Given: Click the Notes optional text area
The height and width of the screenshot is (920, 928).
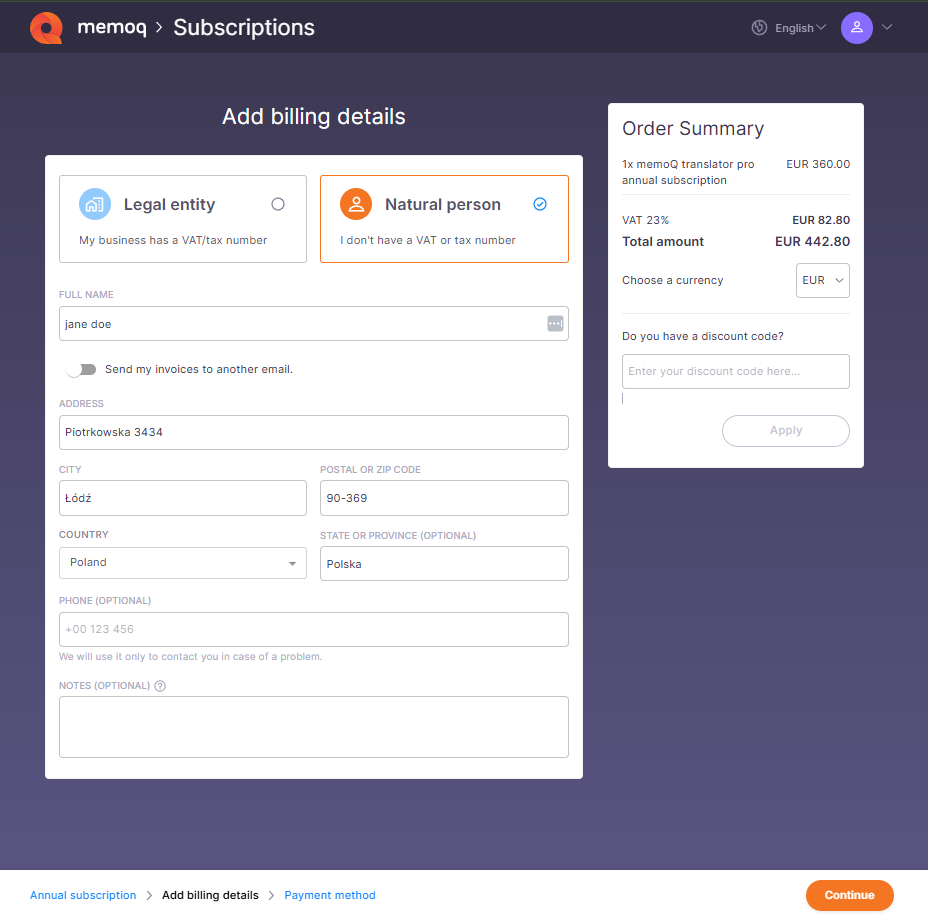Looking at the screenshot, I should coord(314,727).
